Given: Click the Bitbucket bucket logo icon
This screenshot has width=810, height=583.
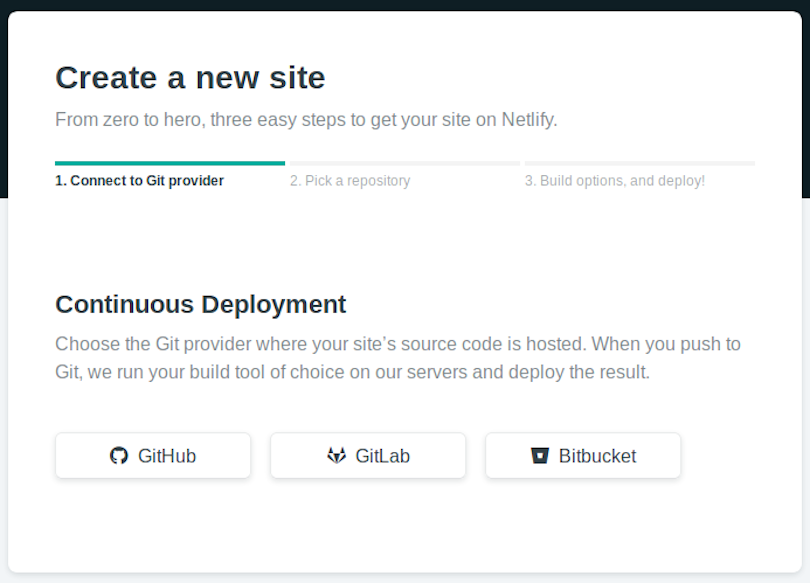Looking at the screenshot, I should click(x=540, y=455).
